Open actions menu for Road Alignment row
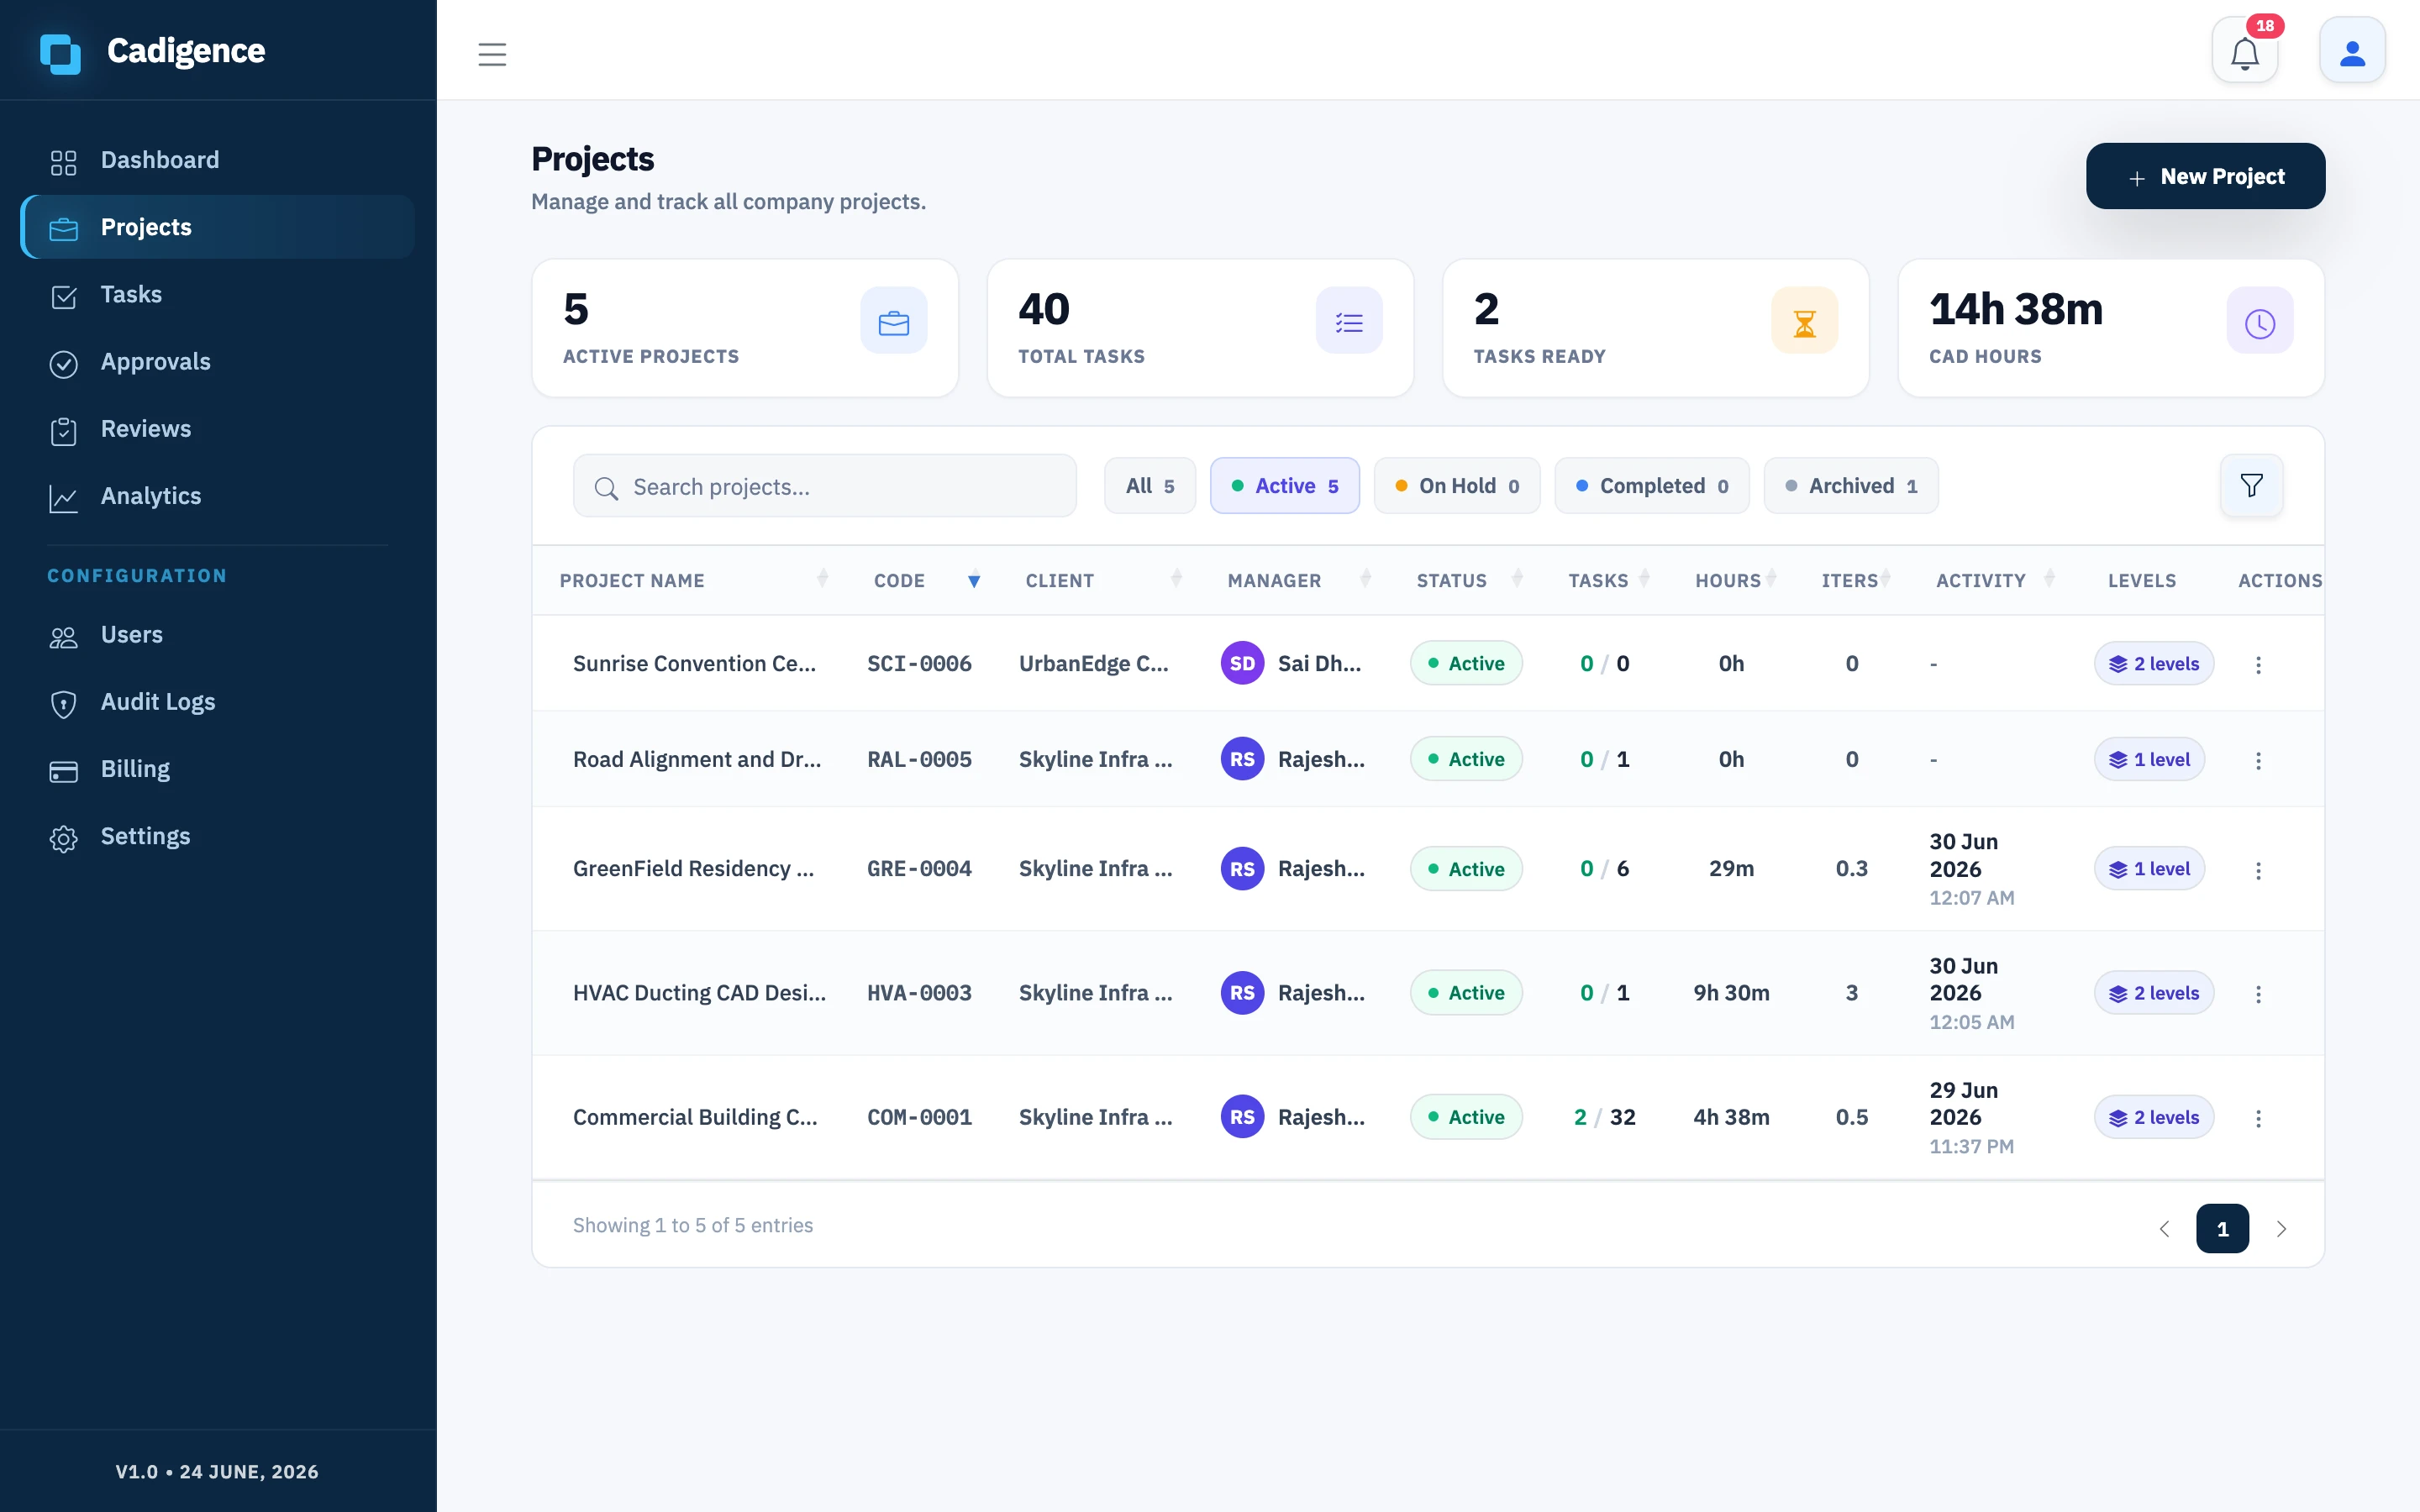This screenshot has height=1512, width=2420. point(2258,760)
